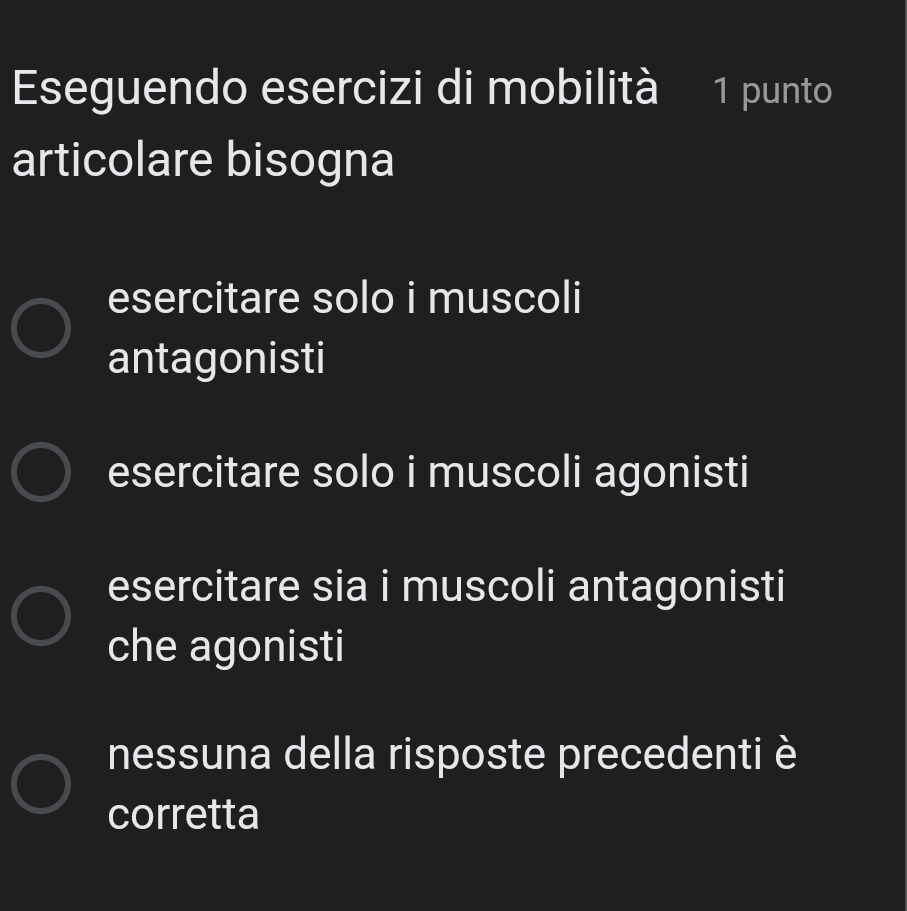
Task: Select the radio button for 'esercitare solo i muscoli antagonisti'
Action: click(x=41, y=327)
